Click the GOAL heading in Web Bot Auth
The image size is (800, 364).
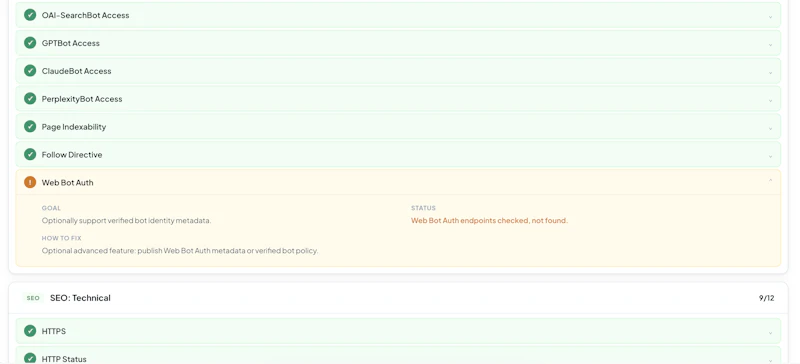[51, 208]
